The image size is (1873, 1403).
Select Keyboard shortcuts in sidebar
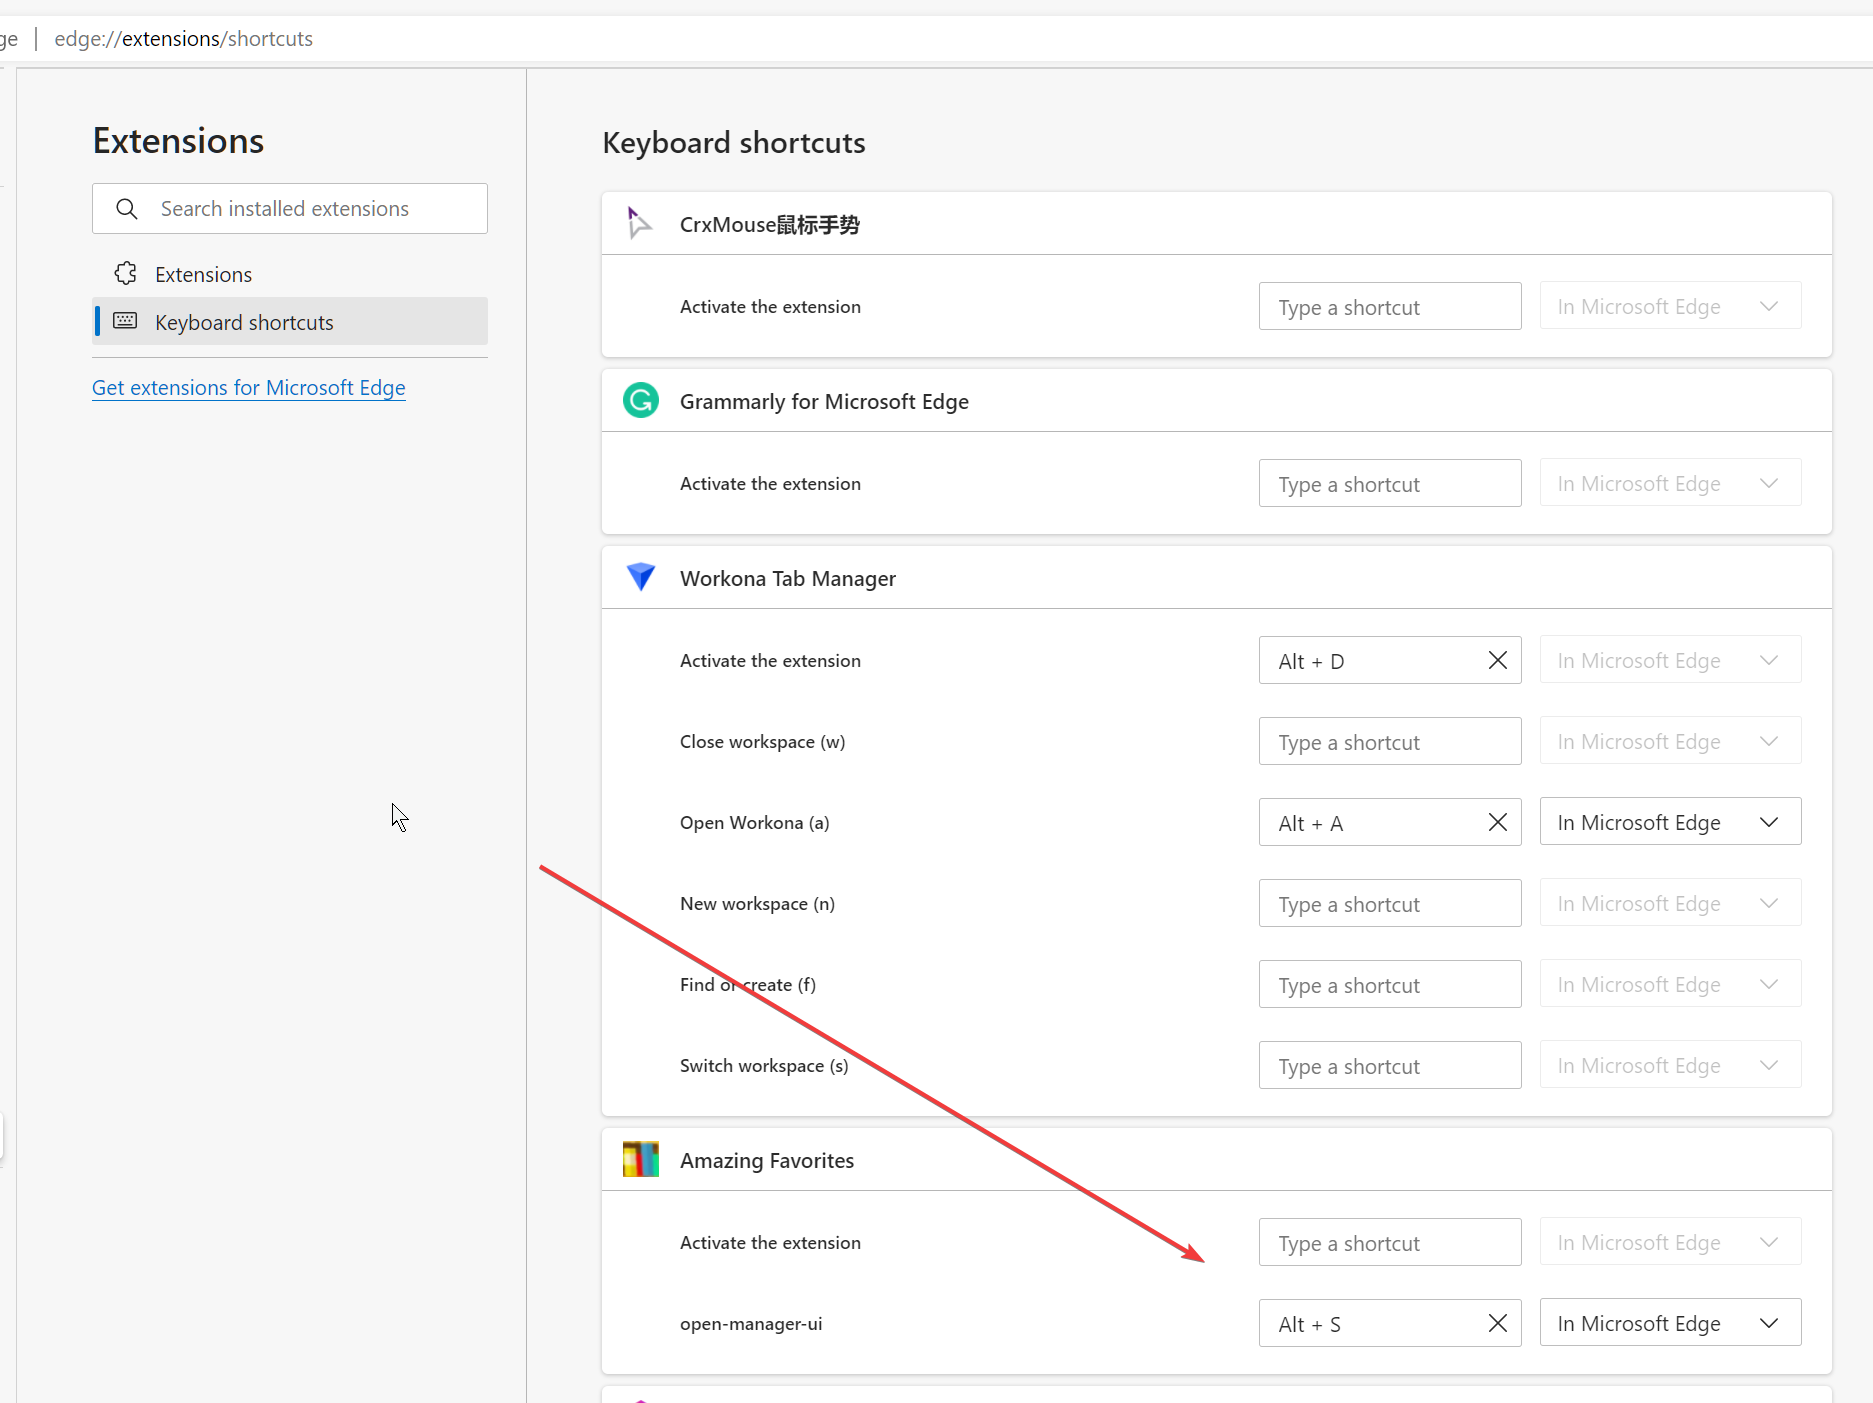point(290,322)
